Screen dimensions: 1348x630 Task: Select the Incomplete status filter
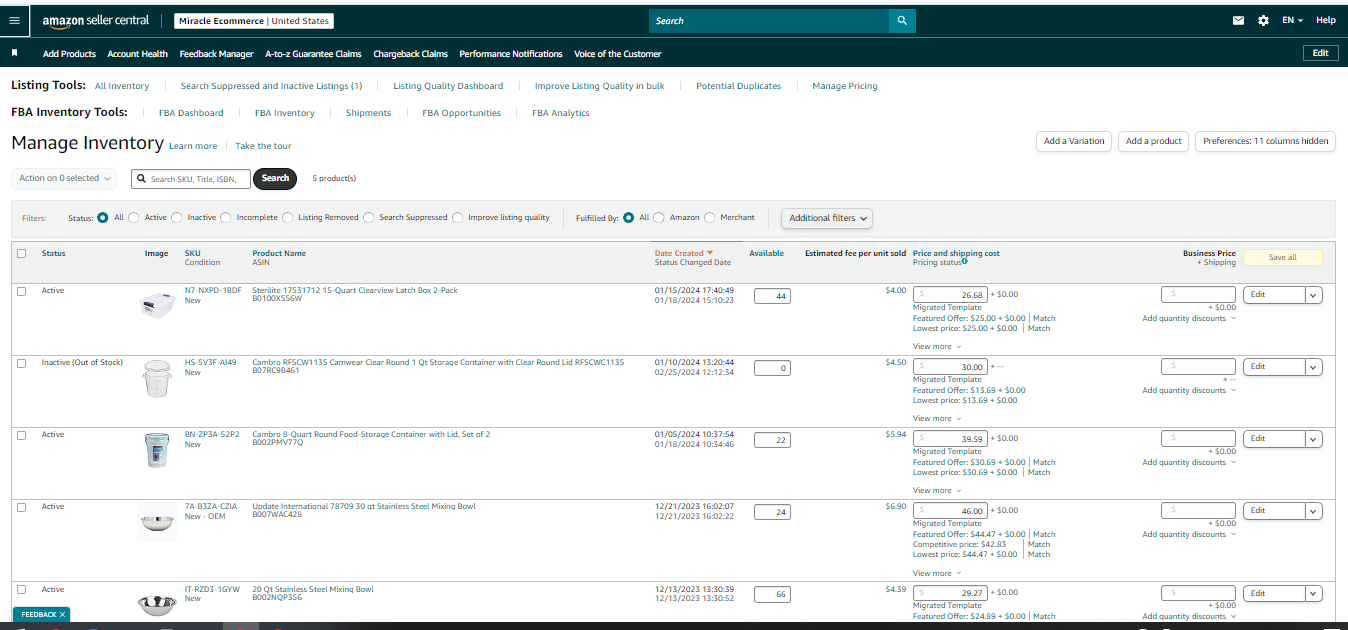pos(226,217)
